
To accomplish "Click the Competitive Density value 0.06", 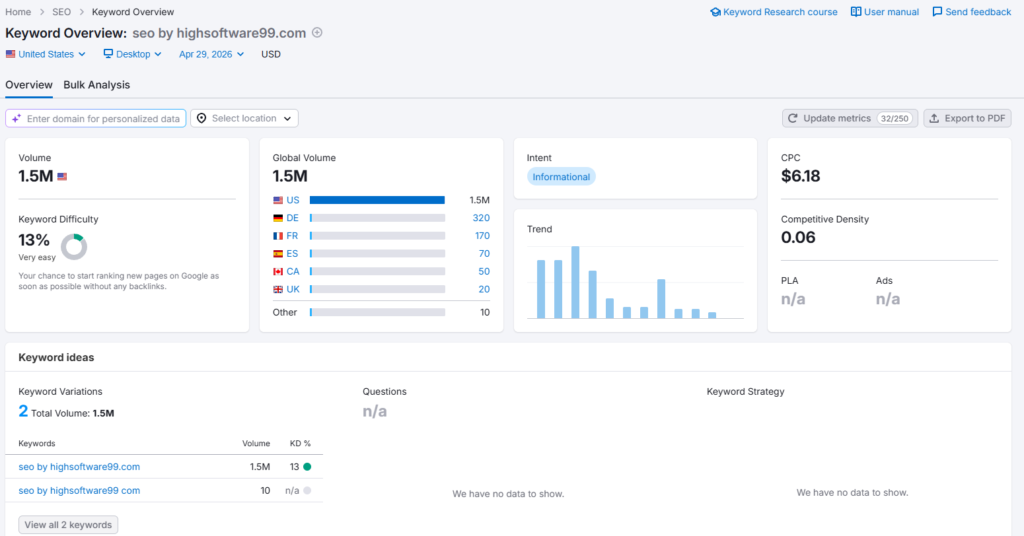I will 798,238.
